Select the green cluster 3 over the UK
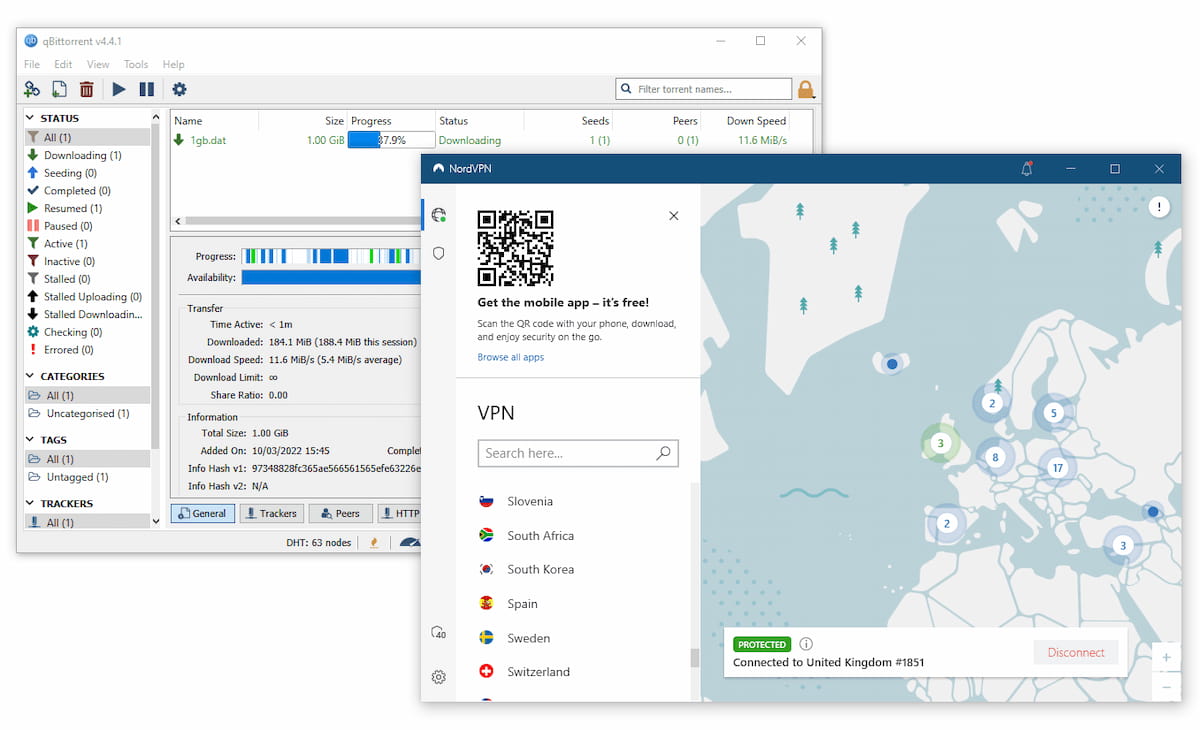The image size is (1200, 730). [939, 443]
